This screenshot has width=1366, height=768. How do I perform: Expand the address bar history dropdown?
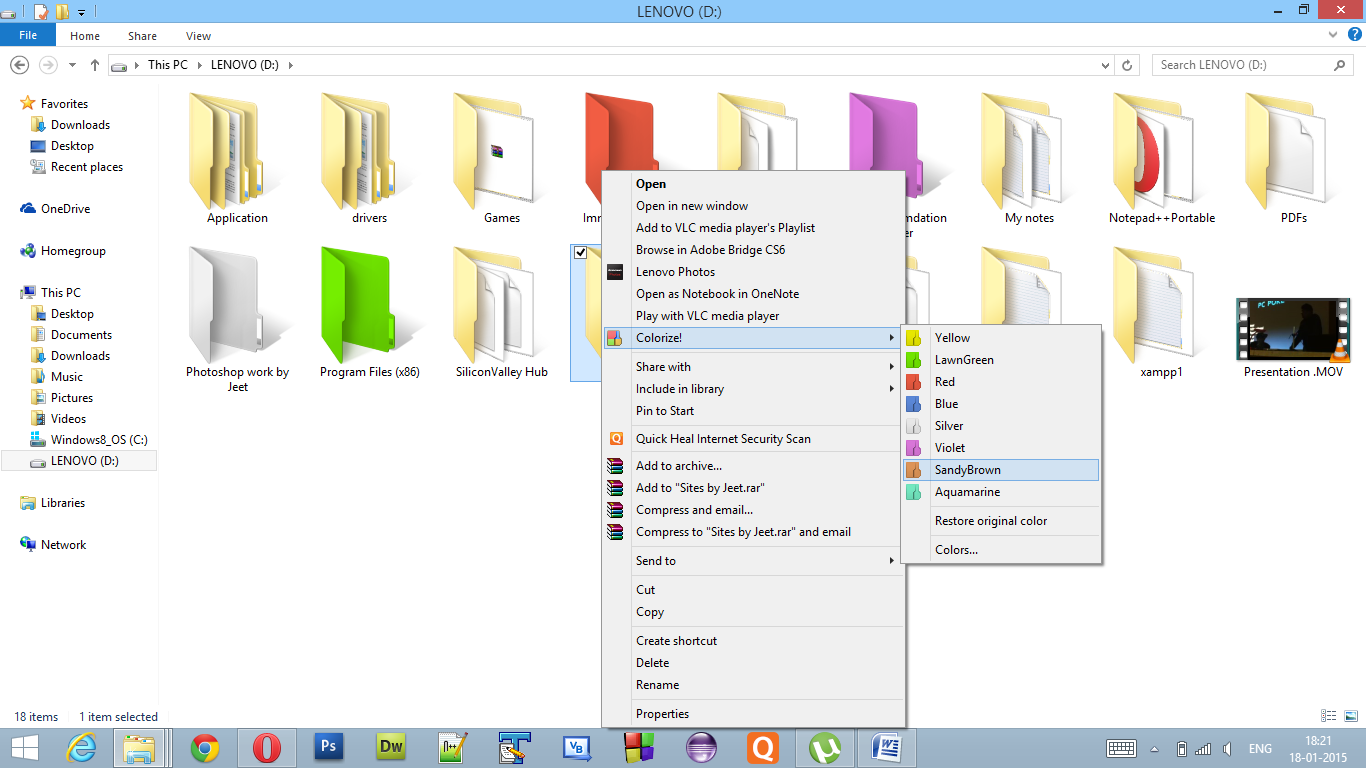(x=1106, y=64)
